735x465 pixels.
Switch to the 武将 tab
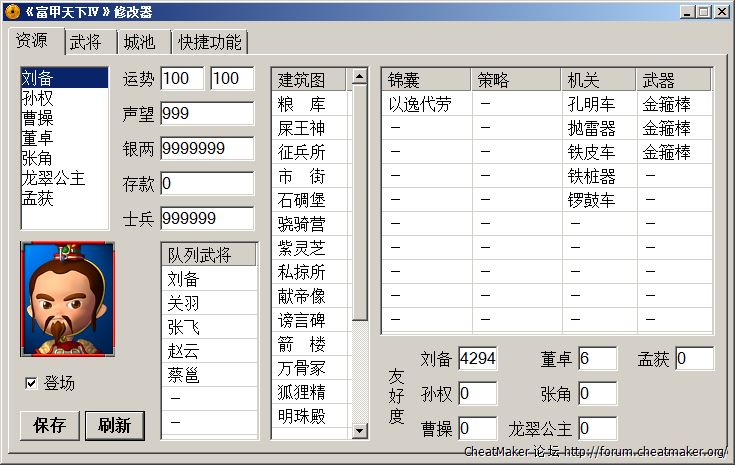[86, 42]
